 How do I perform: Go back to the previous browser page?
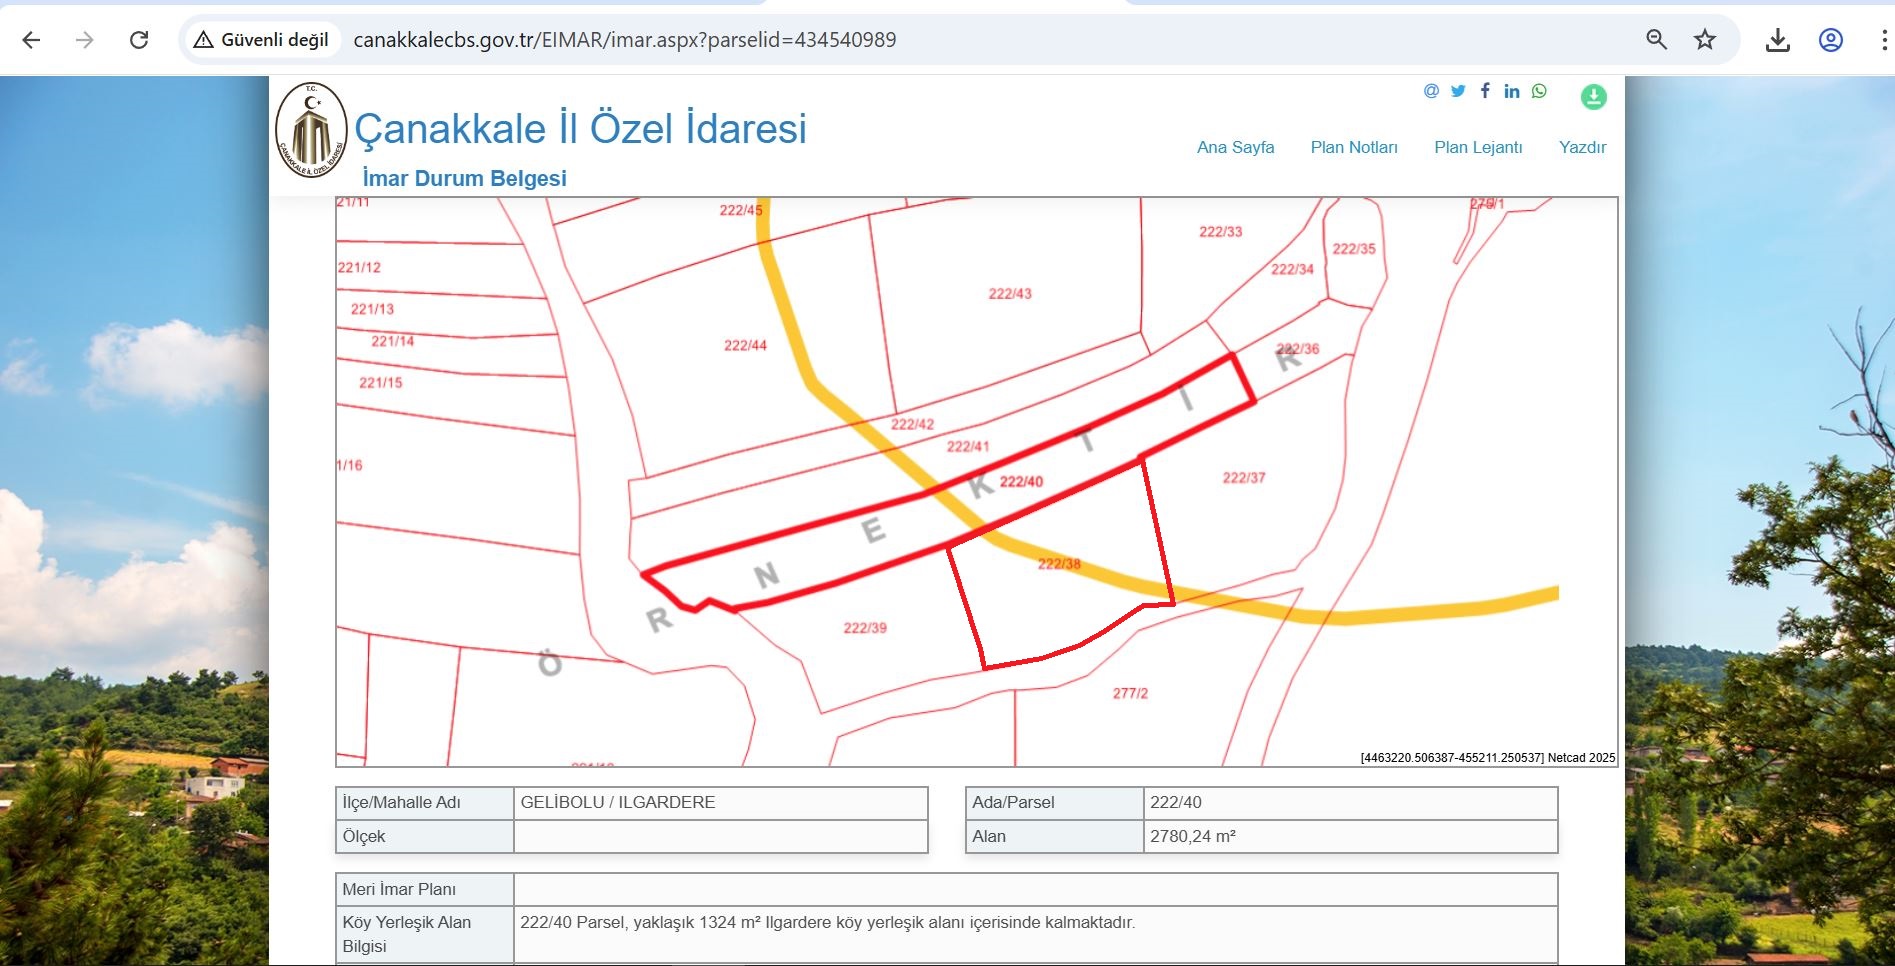click(32, 40)
